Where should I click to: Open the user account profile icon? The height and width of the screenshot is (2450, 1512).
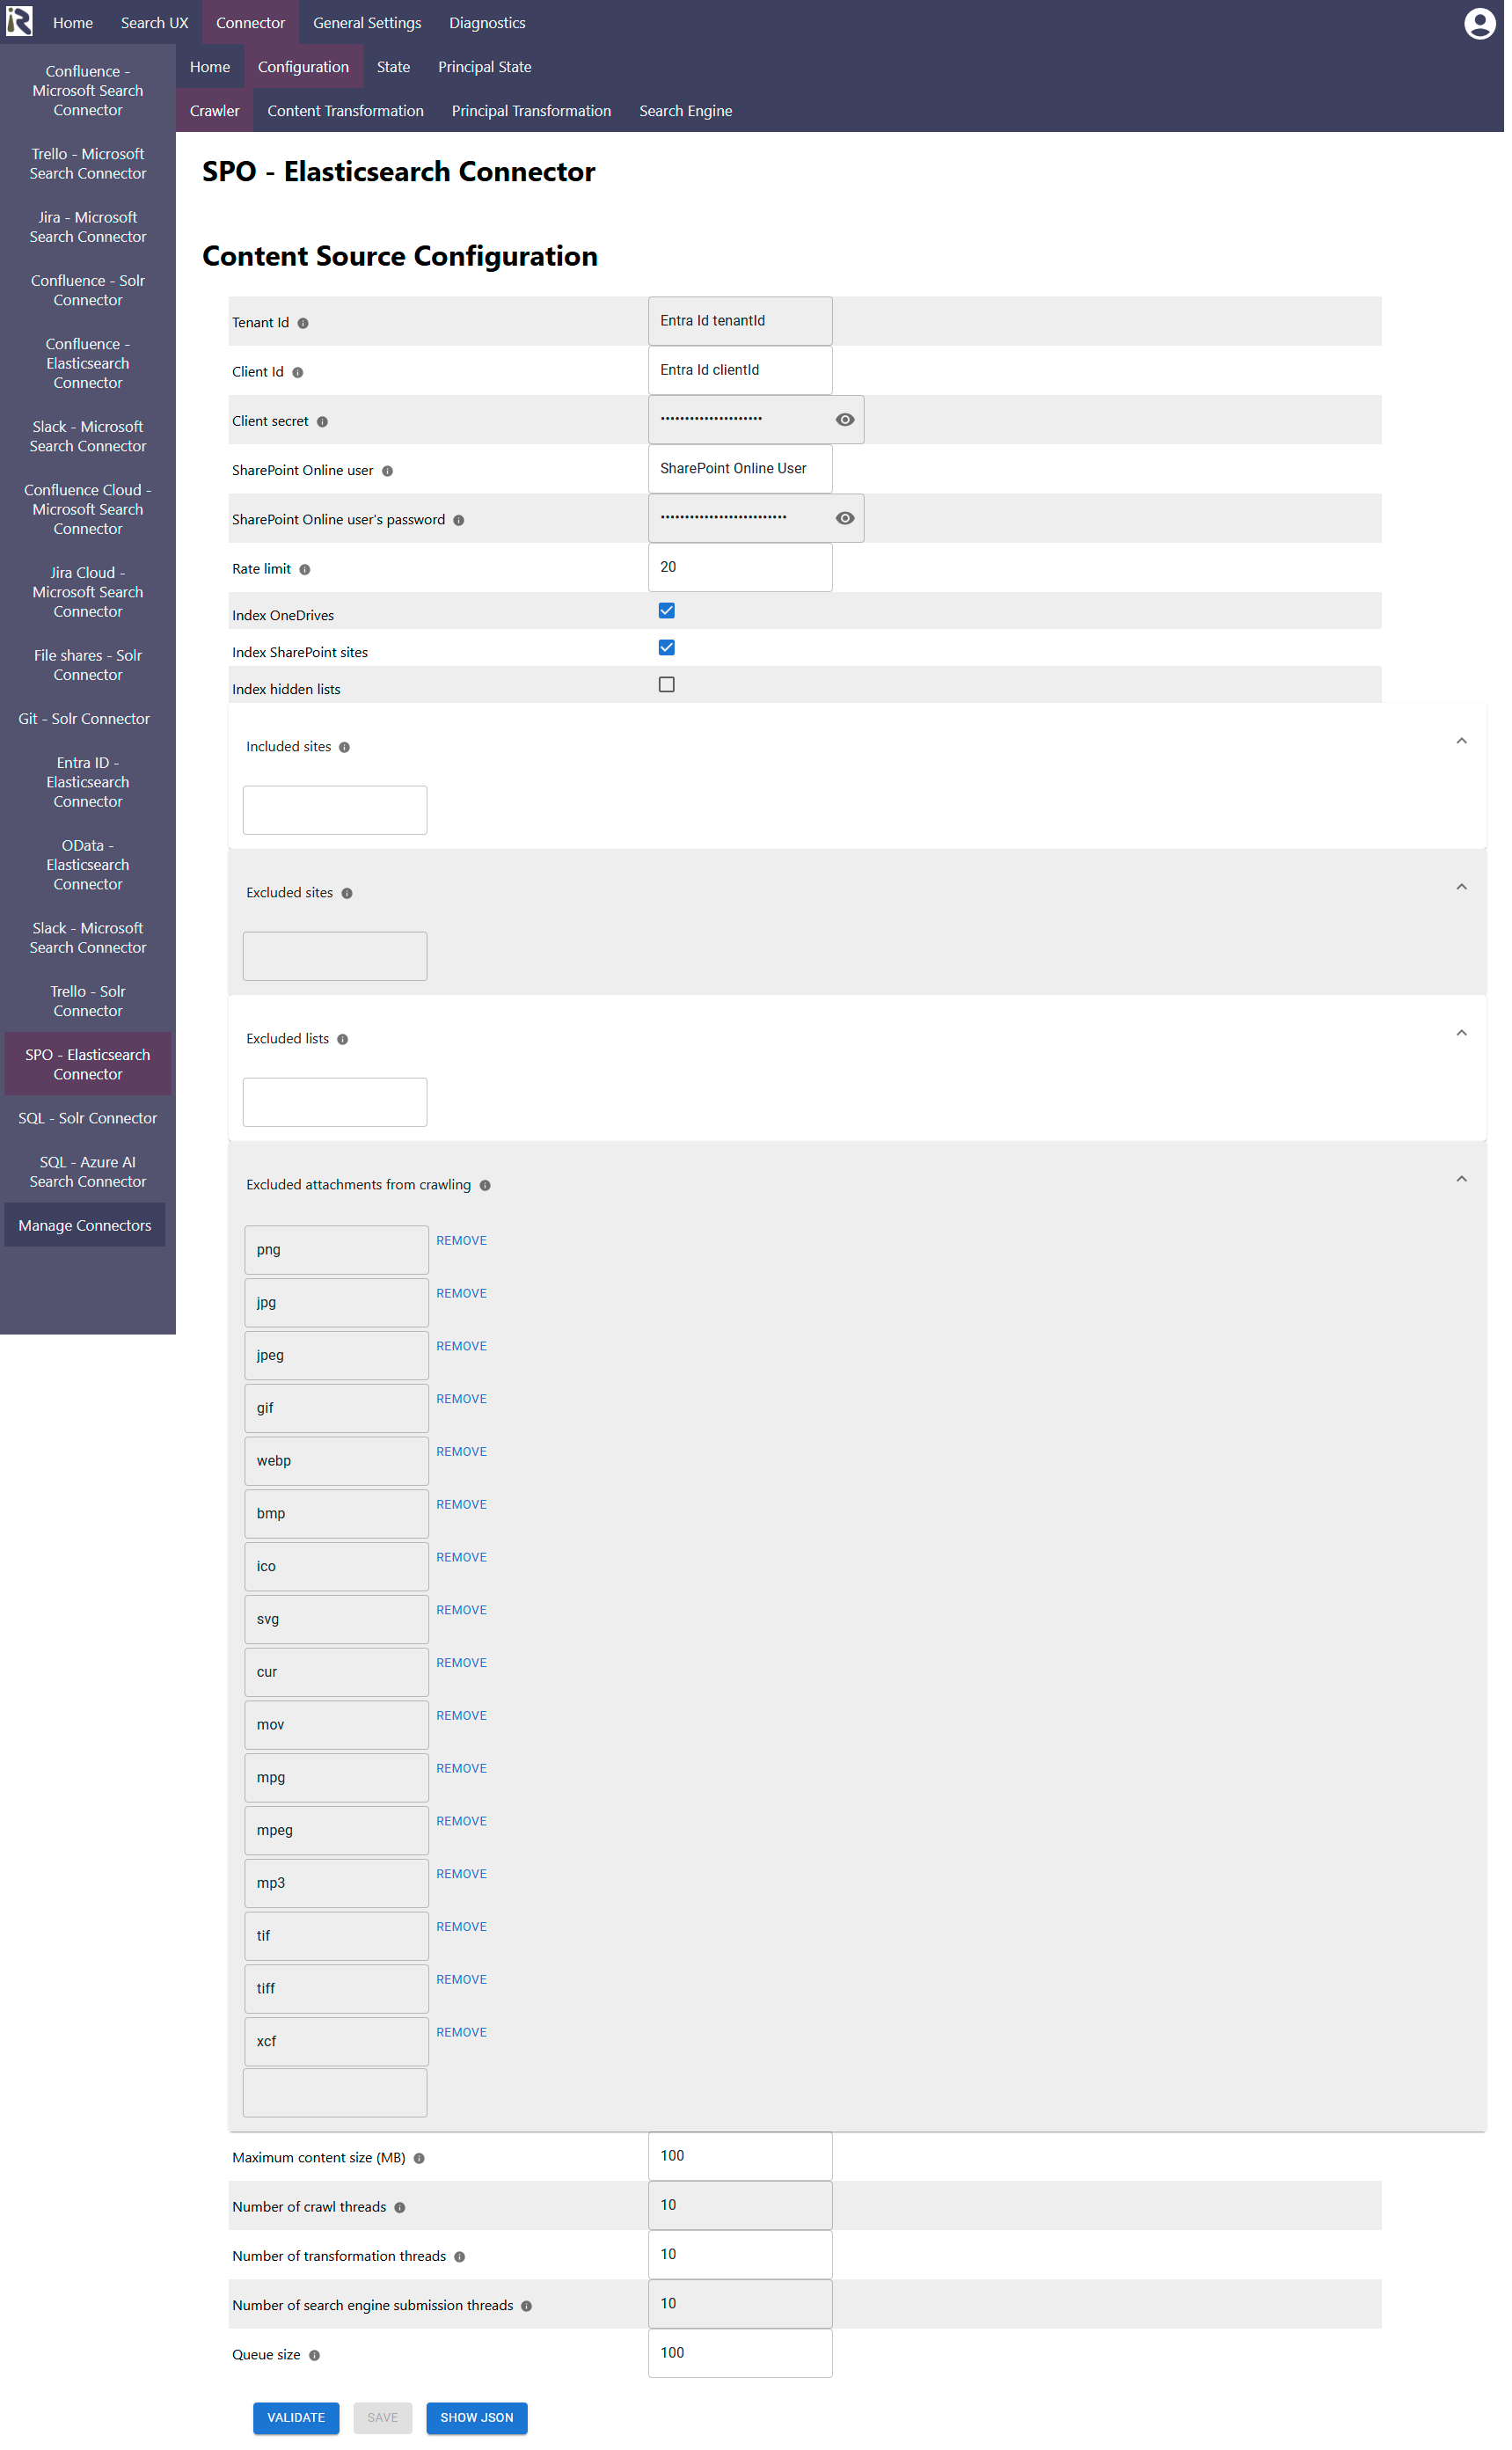(x=1479, y=23)
